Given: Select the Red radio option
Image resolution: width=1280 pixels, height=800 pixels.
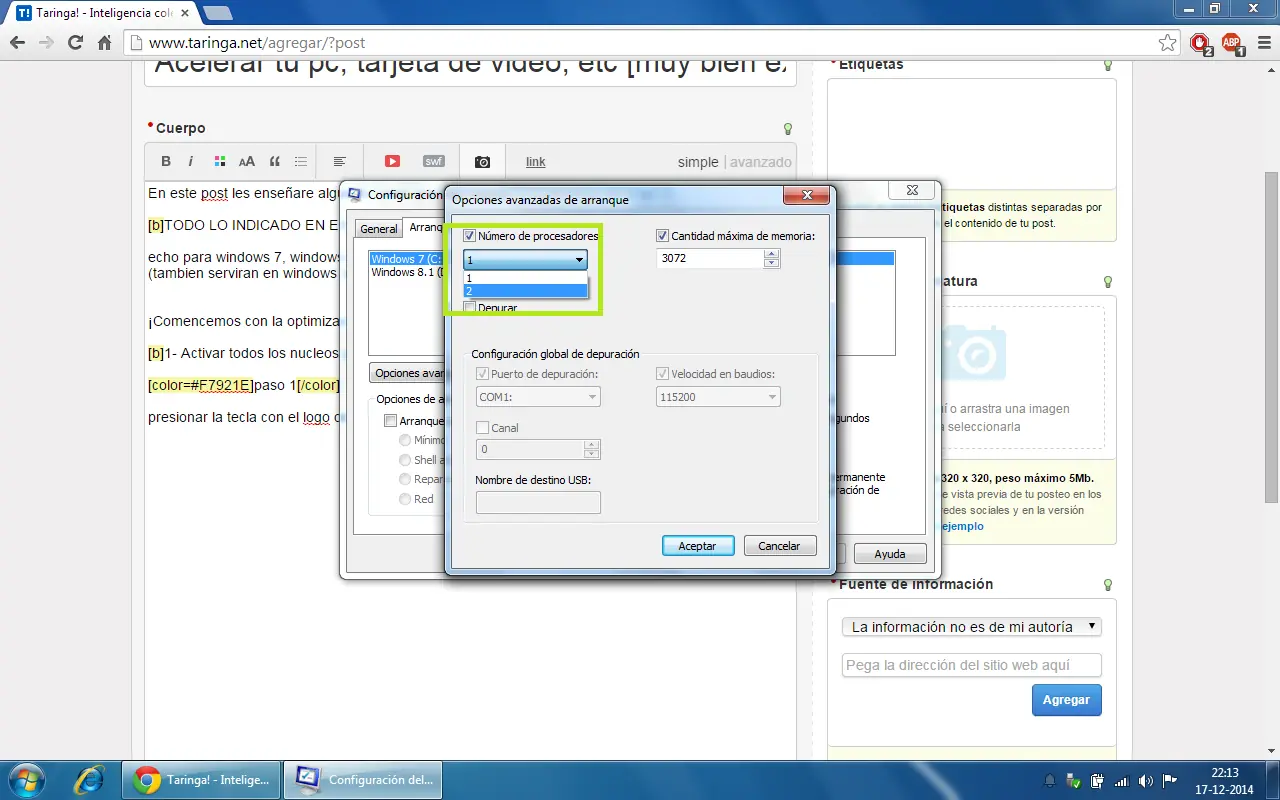Looking at the screenshot, I should pyautogui.click(x=405, y=499).
